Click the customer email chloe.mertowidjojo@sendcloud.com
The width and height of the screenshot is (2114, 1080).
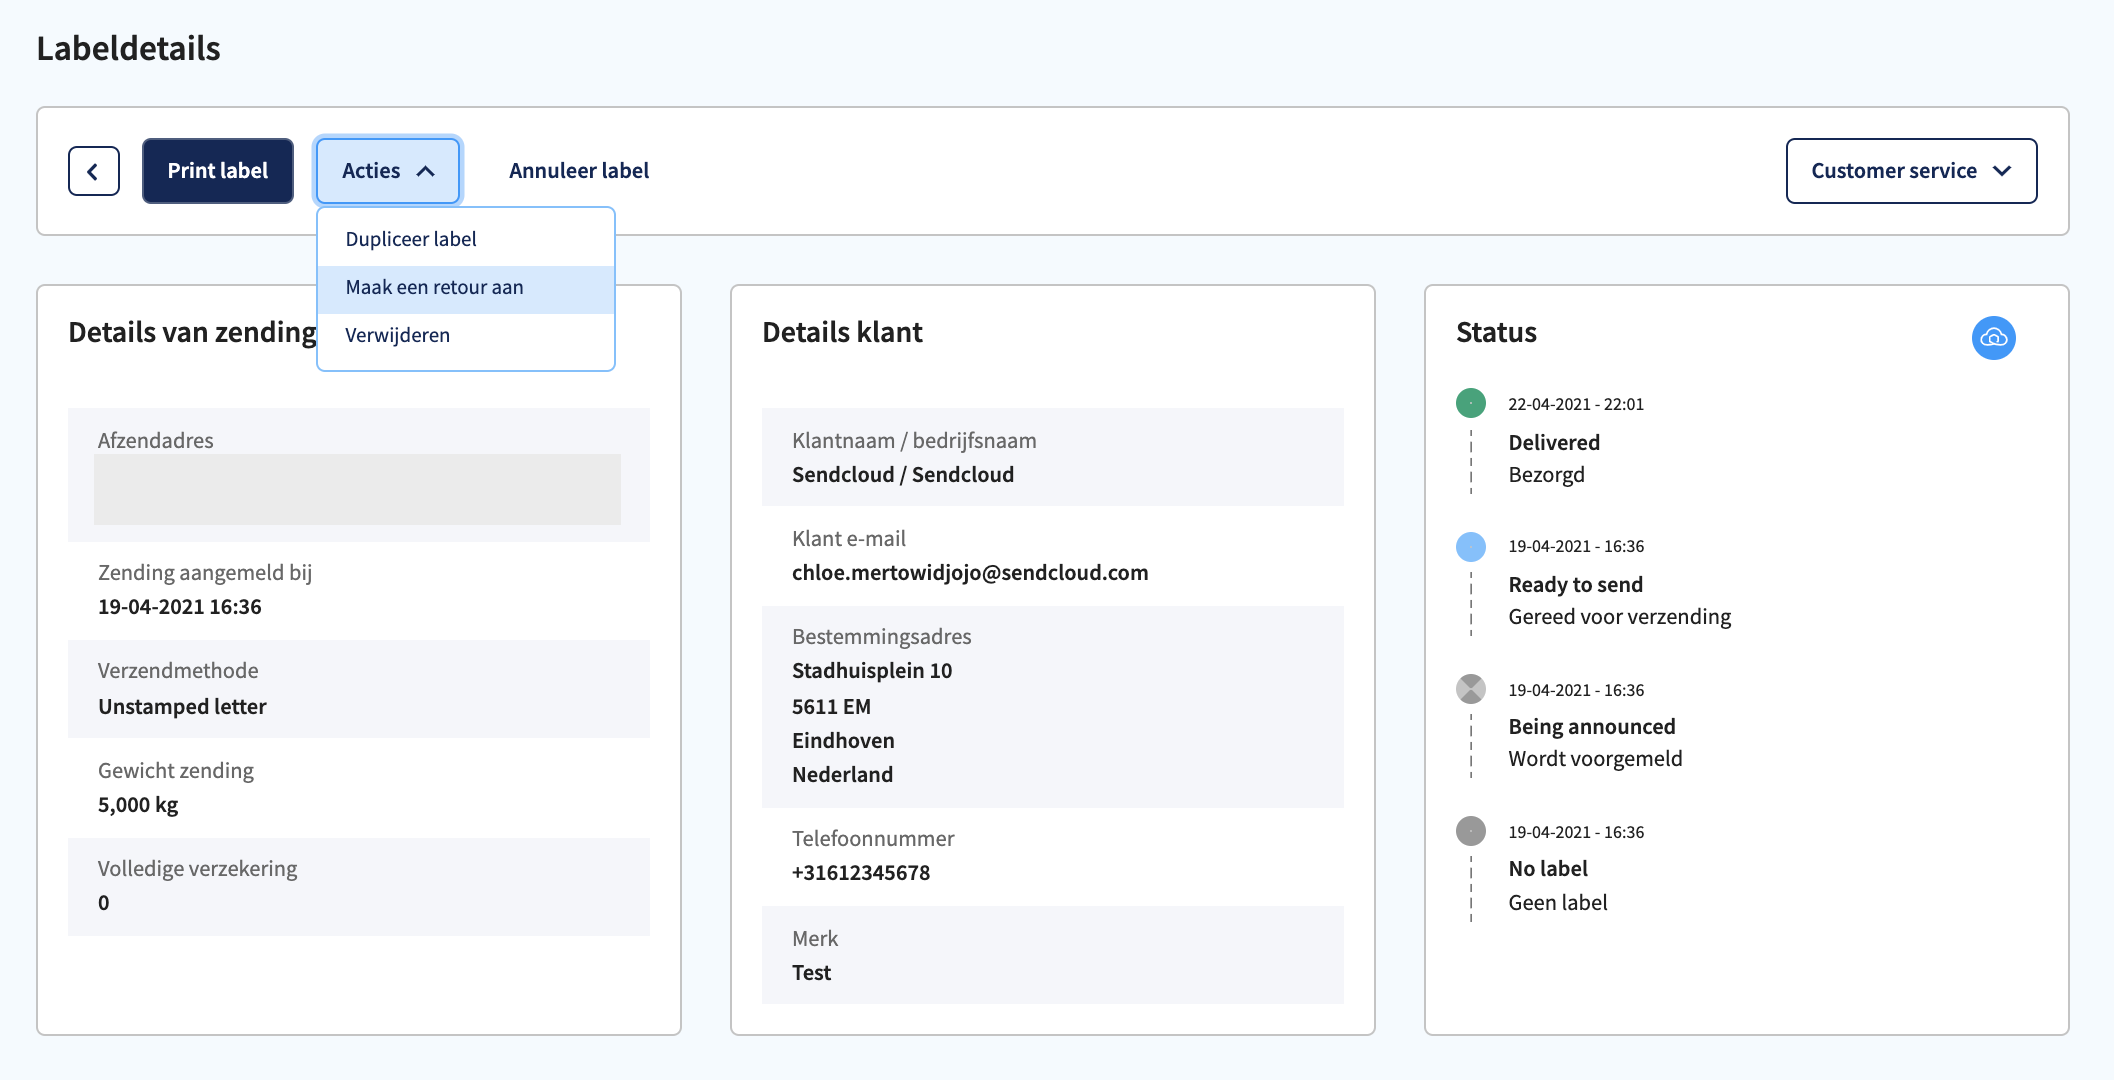pyautogui.click(x=970, y=573)
